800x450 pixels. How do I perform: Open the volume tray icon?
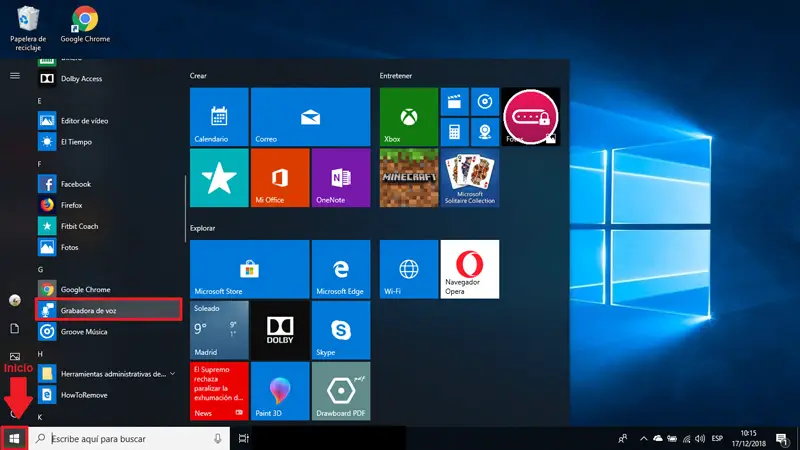(700, 438)
